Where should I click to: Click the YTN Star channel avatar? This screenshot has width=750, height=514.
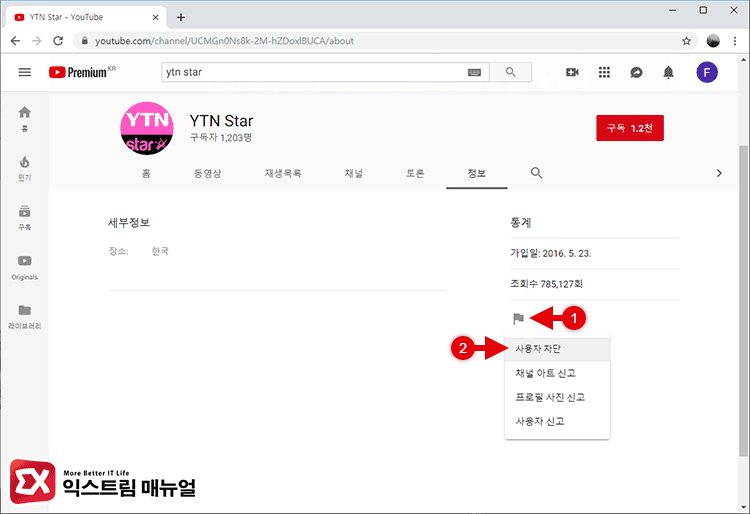click(146, 128)
